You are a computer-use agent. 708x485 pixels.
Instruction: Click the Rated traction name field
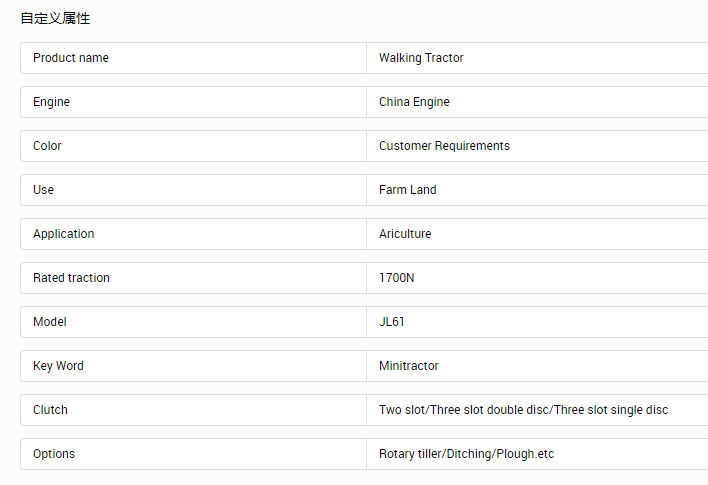[x=193, y=278]
